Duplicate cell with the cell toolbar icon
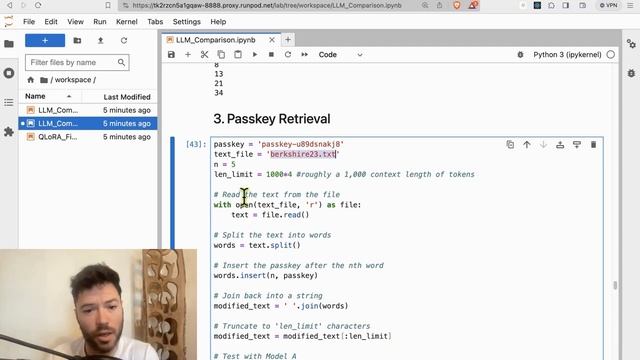The image size is (640, 360). [510, 144]
